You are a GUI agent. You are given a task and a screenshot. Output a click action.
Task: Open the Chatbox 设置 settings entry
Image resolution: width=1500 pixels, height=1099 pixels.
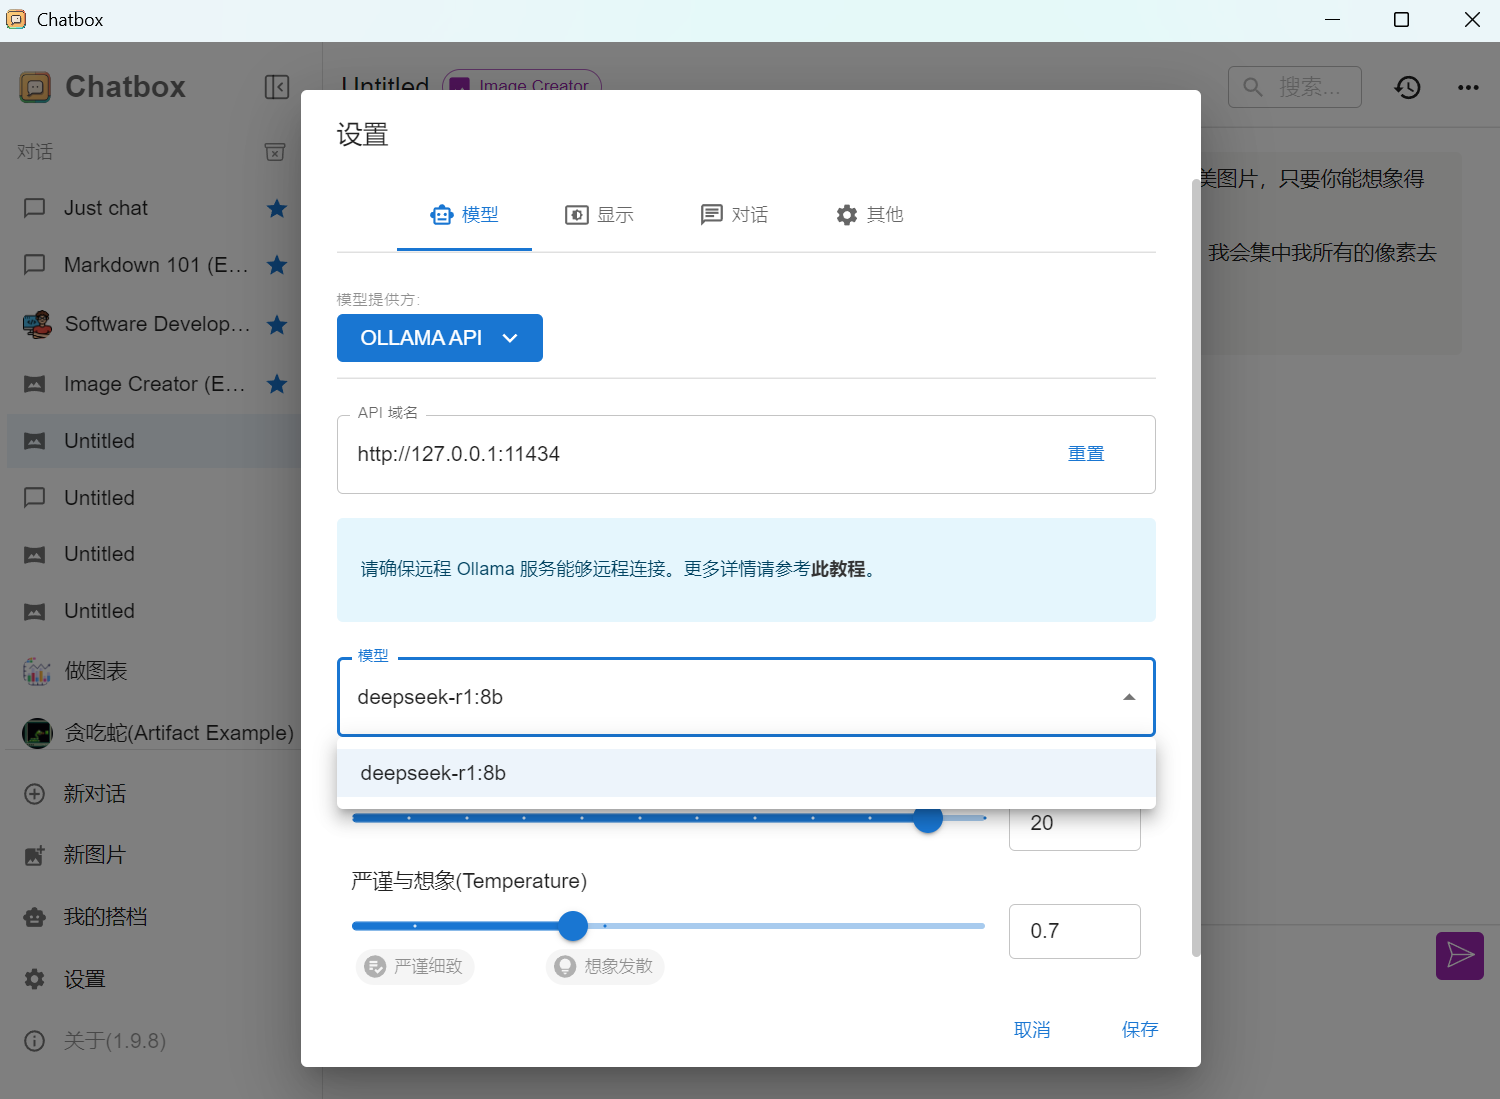pyautogui.click(x=84, y=978)
